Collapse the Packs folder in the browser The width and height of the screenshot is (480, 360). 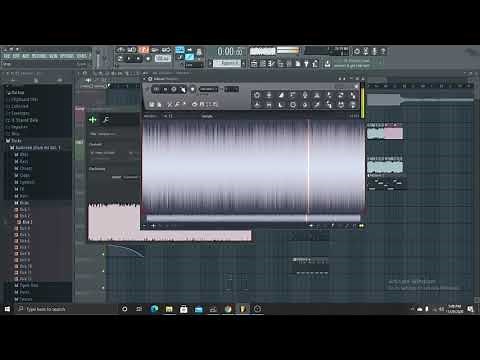pyautogui.click(x=14, y=141)
